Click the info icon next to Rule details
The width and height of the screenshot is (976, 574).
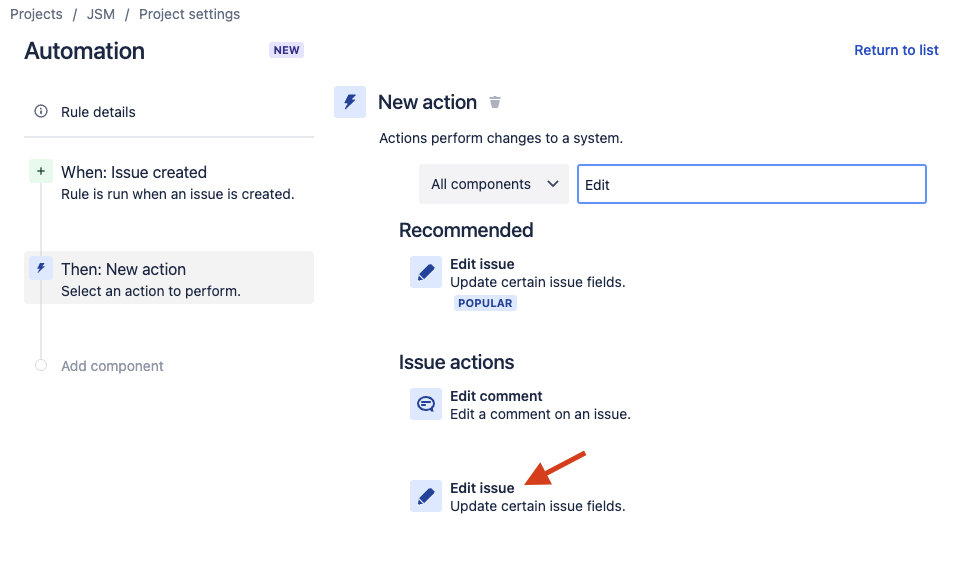41,112
